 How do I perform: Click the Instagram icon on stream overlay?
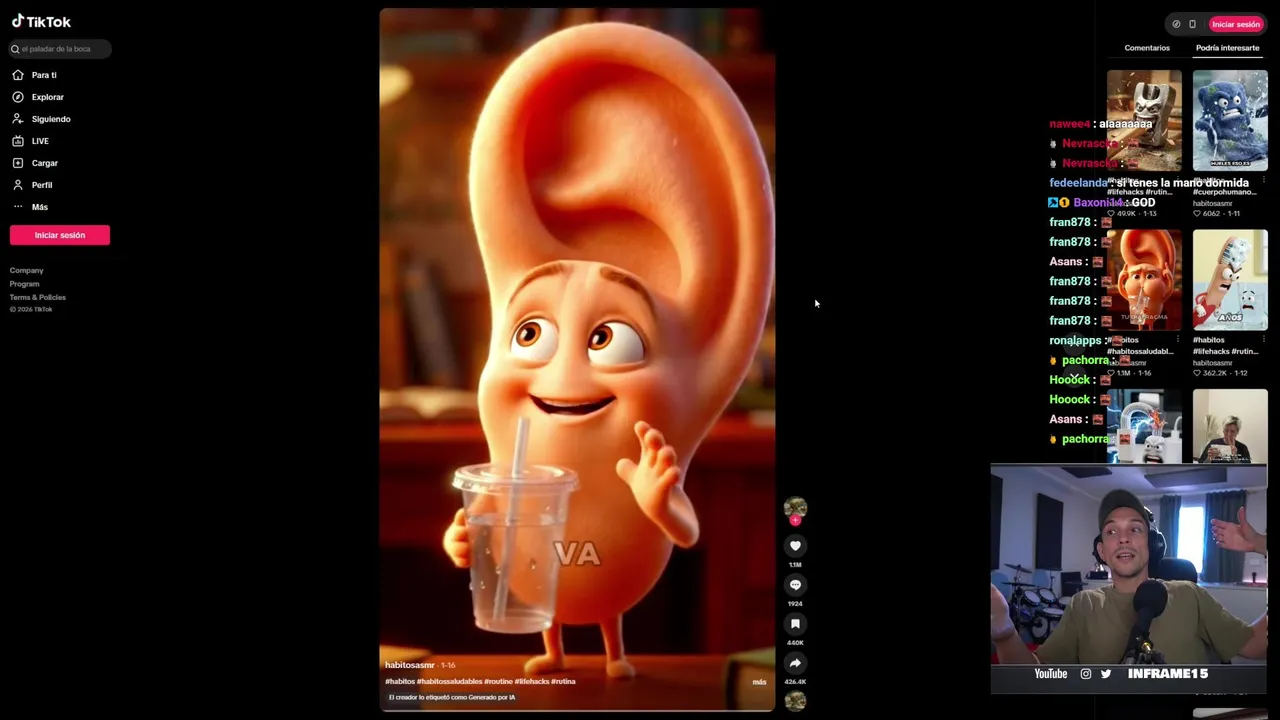pos(1086,674)
